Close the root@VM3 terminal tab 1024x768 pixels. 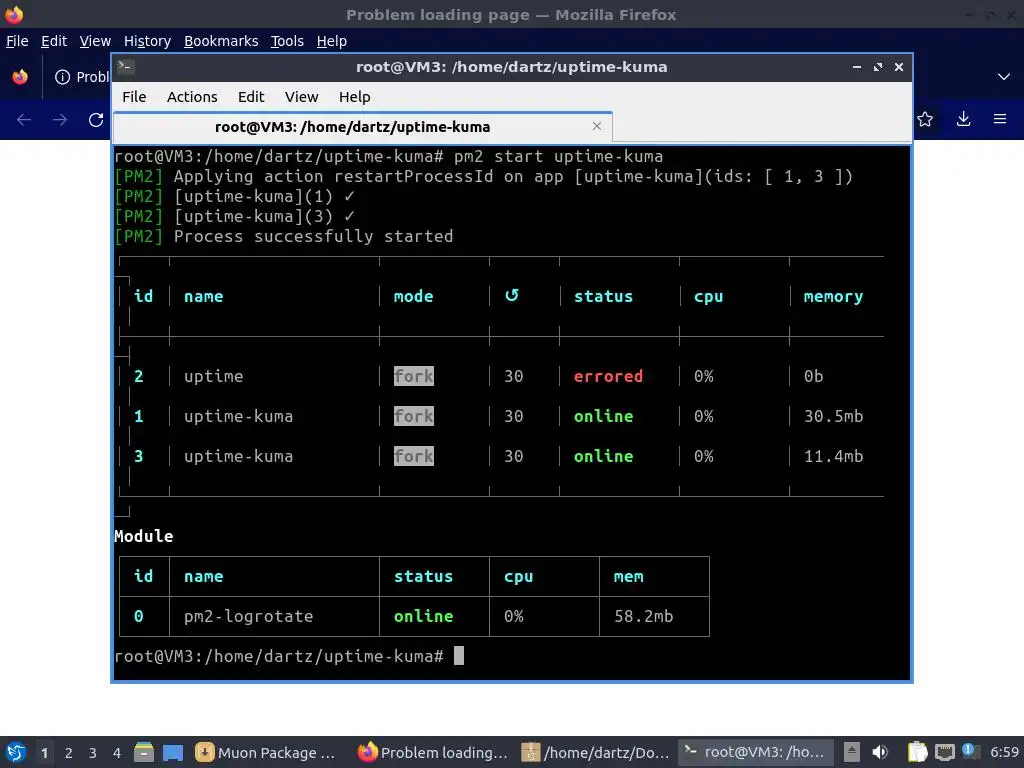point(597,126)
